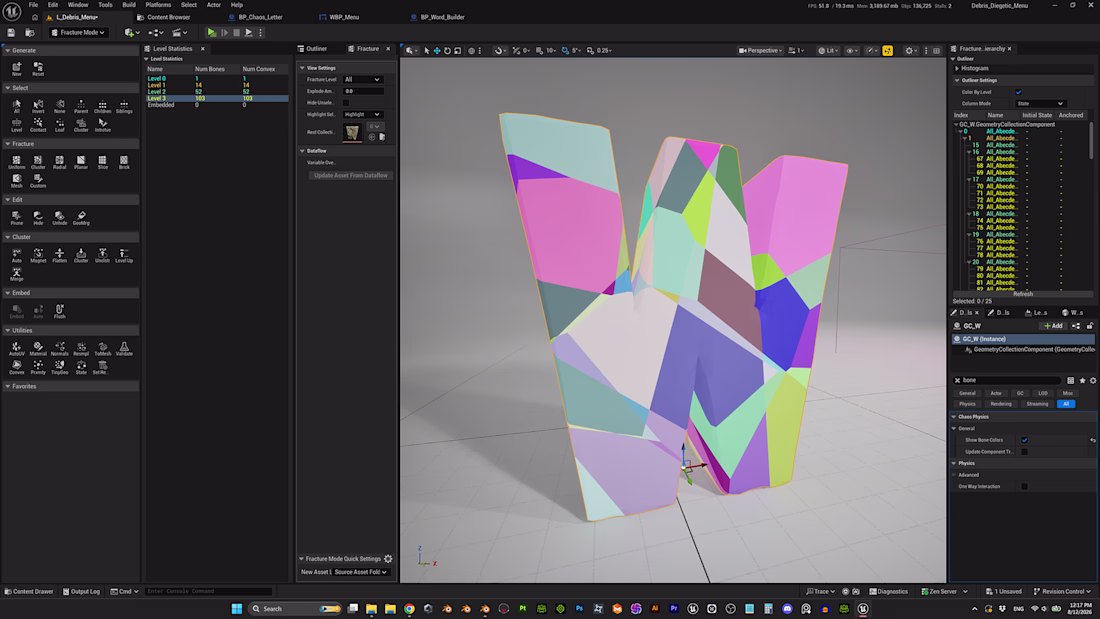Click the Reset generate tool

38,69
